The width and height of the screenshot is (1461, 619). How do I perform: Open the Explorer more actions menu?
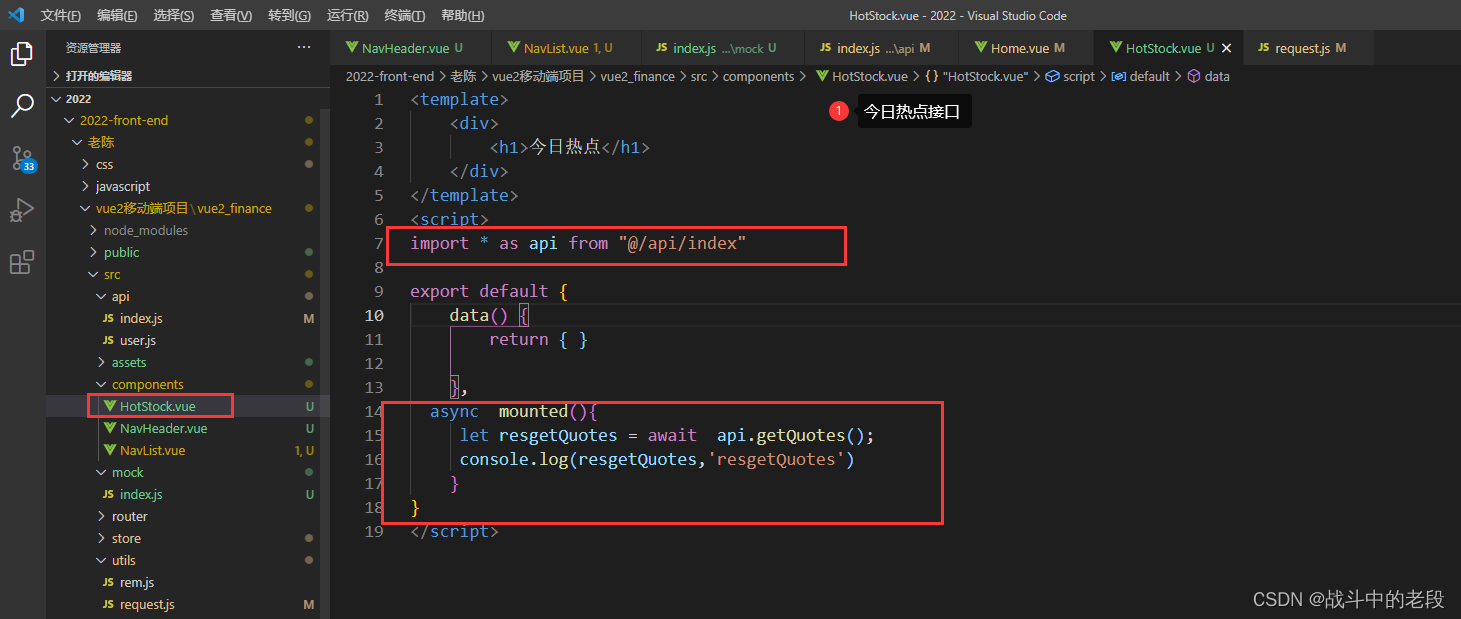[304, 46]
